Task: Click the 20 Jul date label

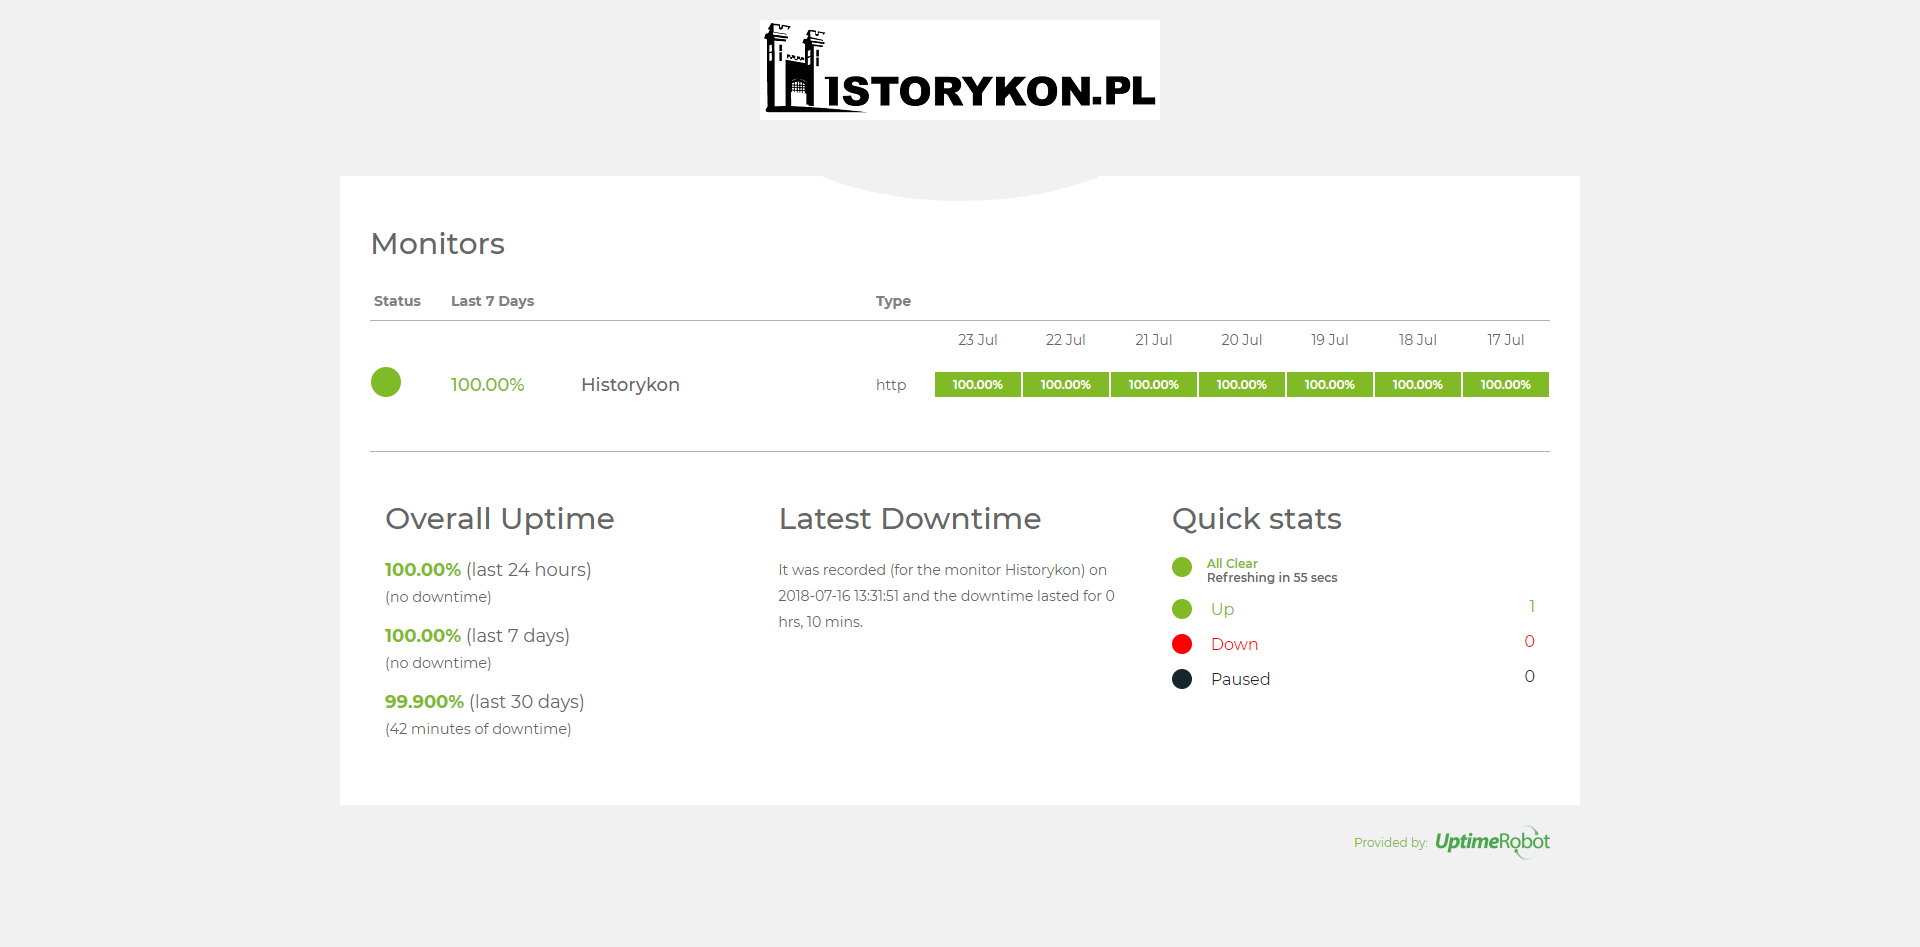Action: point(1241,339)
